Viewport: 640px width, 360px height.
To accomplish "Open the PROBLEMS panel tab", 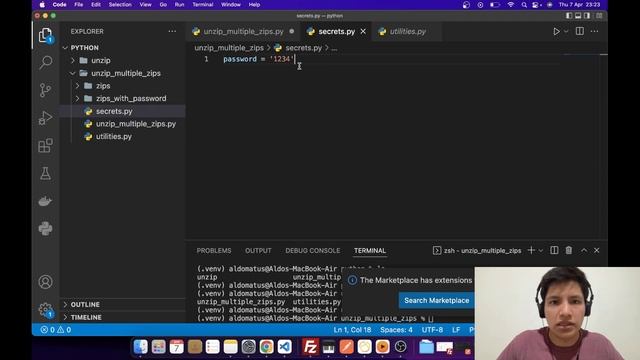I will 214,251.
